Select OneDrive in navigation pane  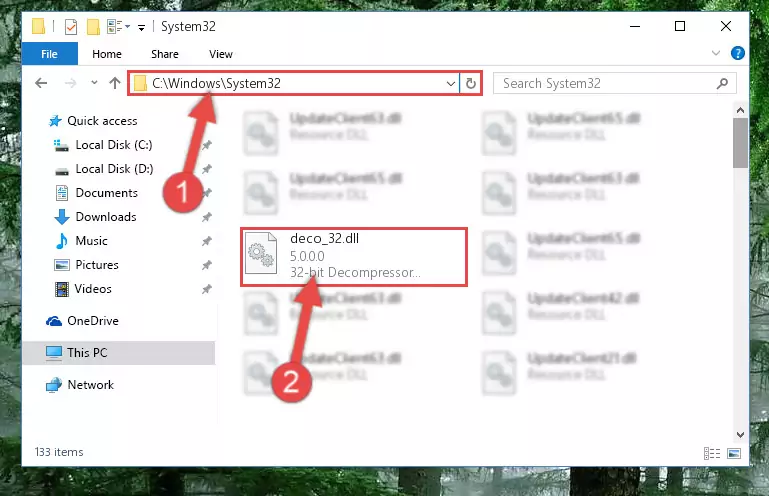point(93,321)
